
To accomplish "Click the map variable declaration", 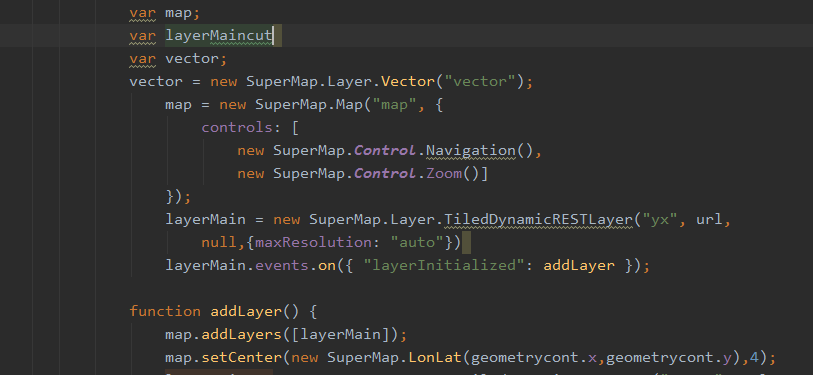I will click(178, 12).
